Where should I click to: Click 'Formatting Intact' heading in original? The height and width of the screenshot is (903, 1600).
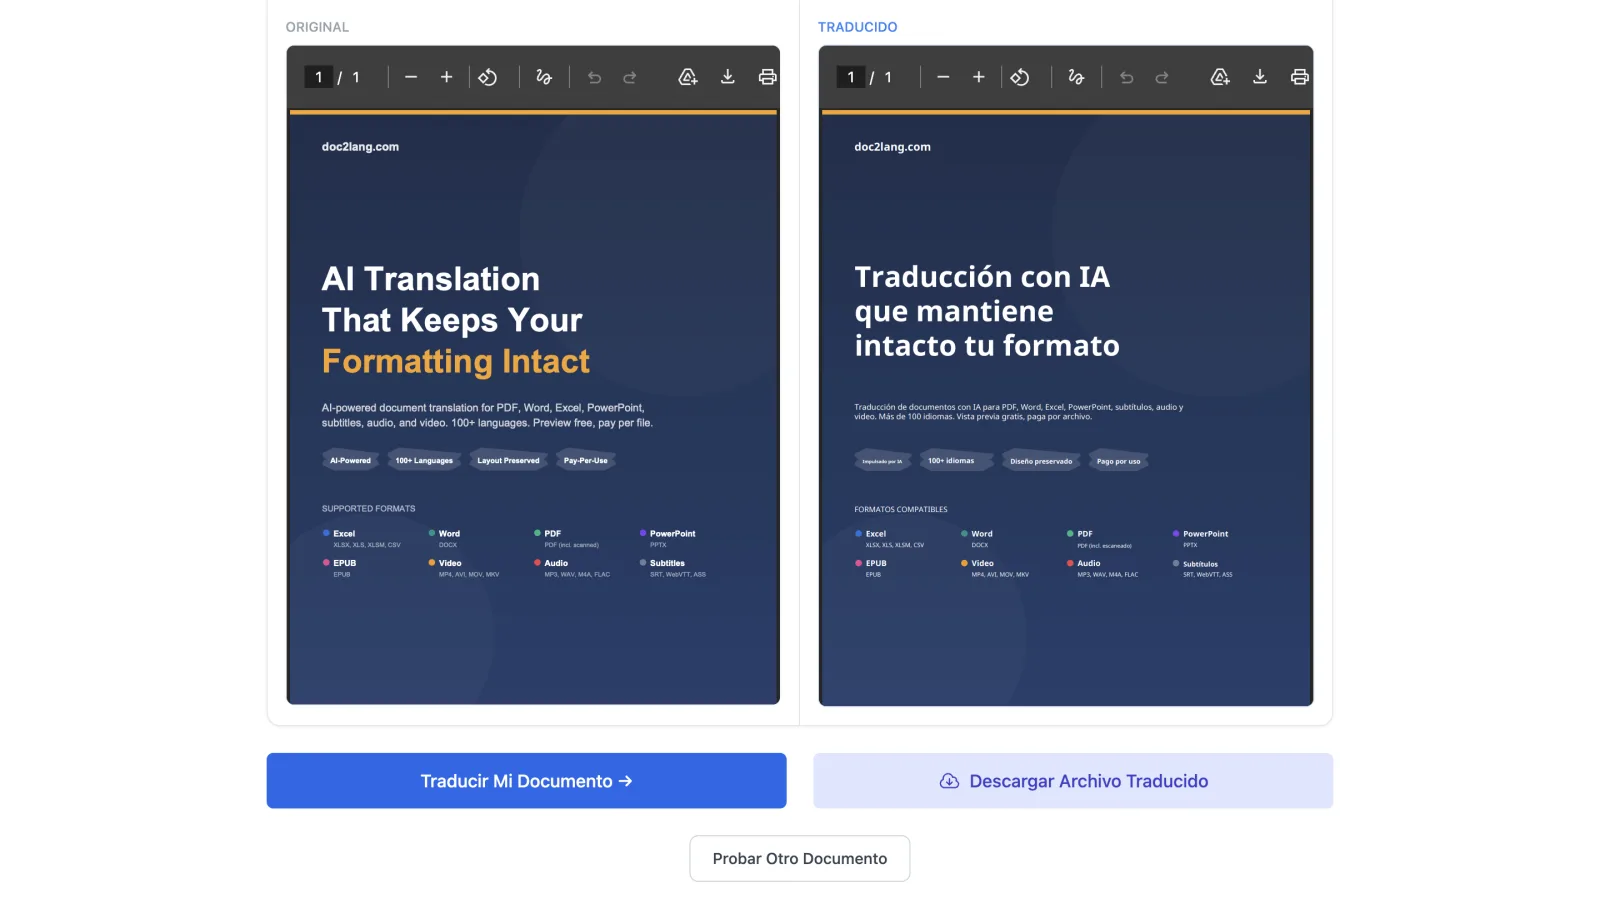[x=456, y=361]
